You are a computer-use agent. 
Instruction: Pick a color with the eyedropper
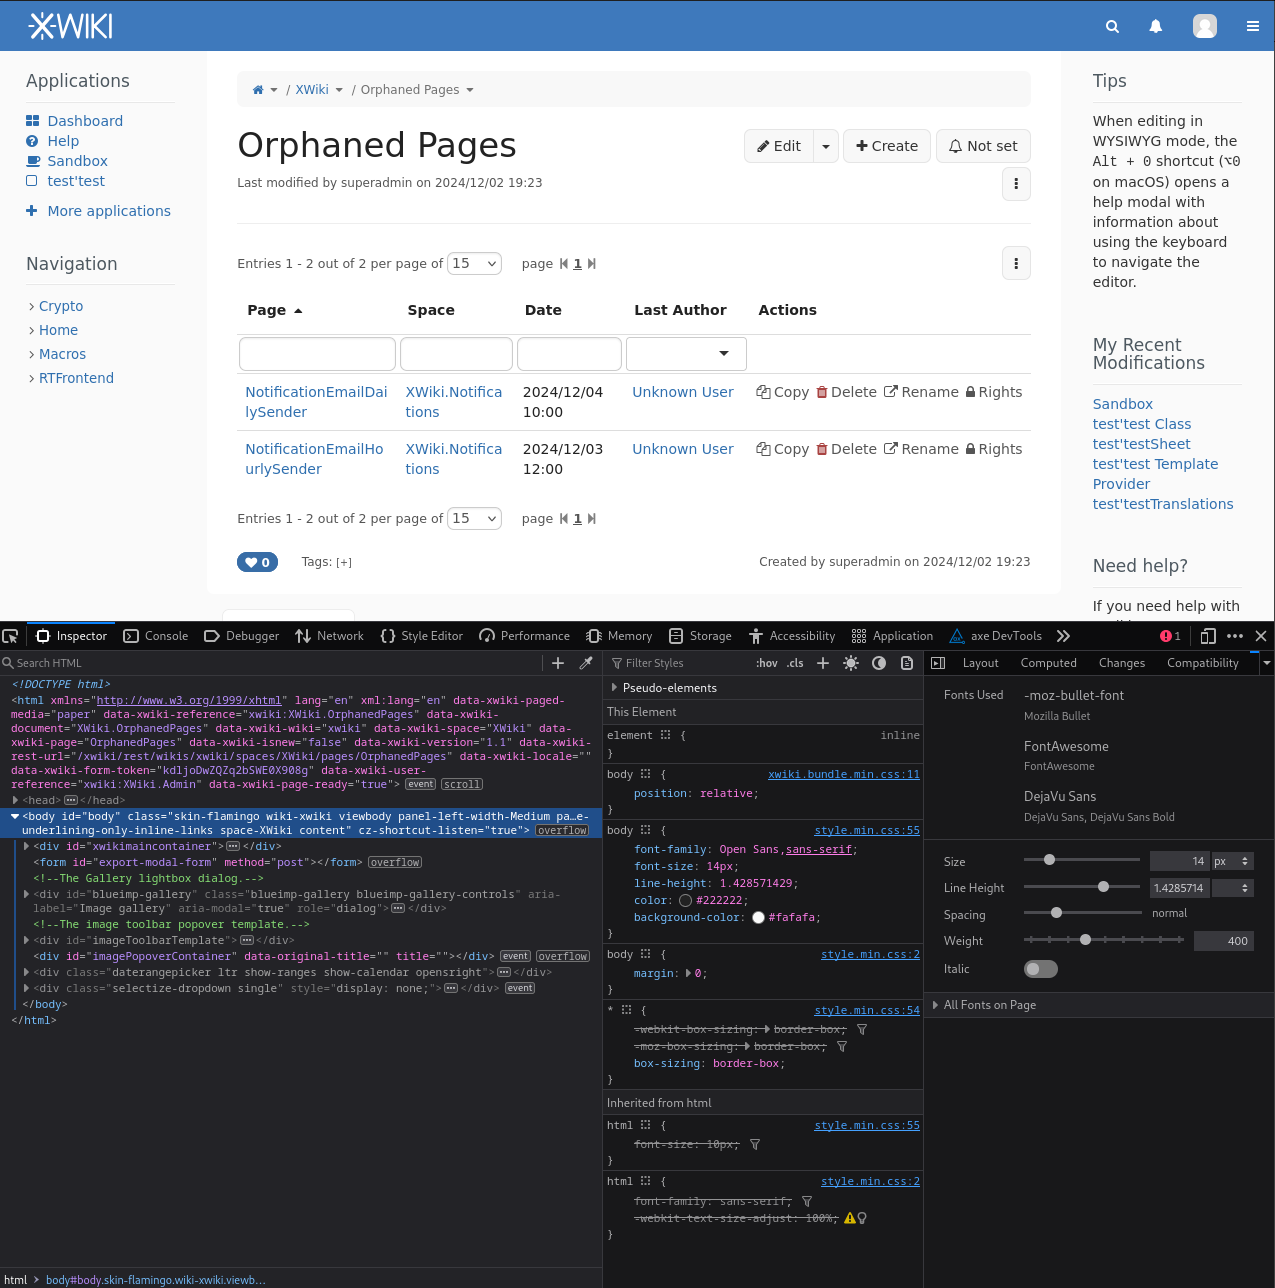click(x=586, y=663)
